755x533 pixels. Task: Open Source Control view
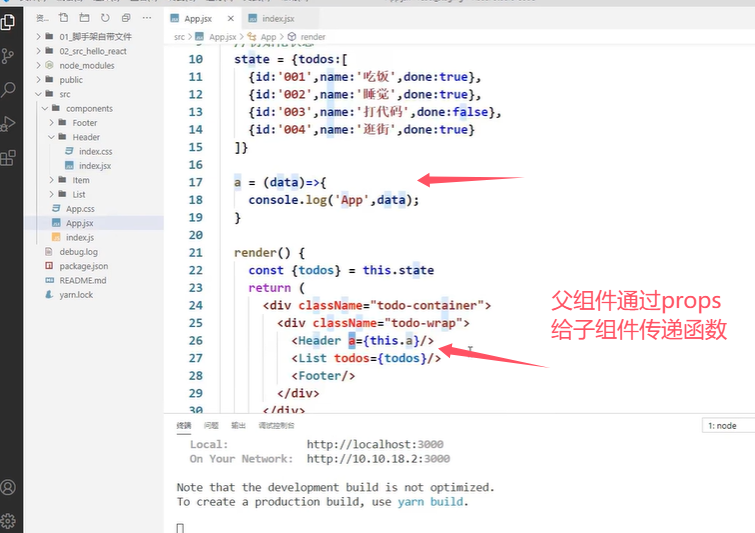point(8,56)
